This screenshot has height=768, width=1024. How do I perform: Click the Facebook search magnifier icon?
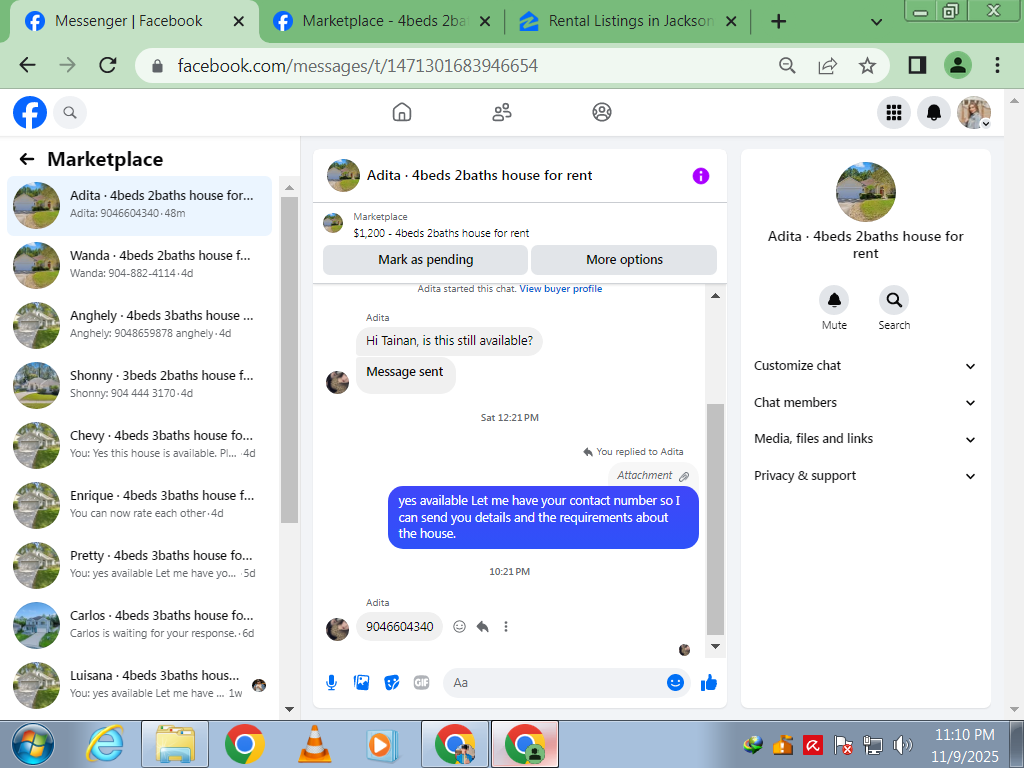(70, 113)
